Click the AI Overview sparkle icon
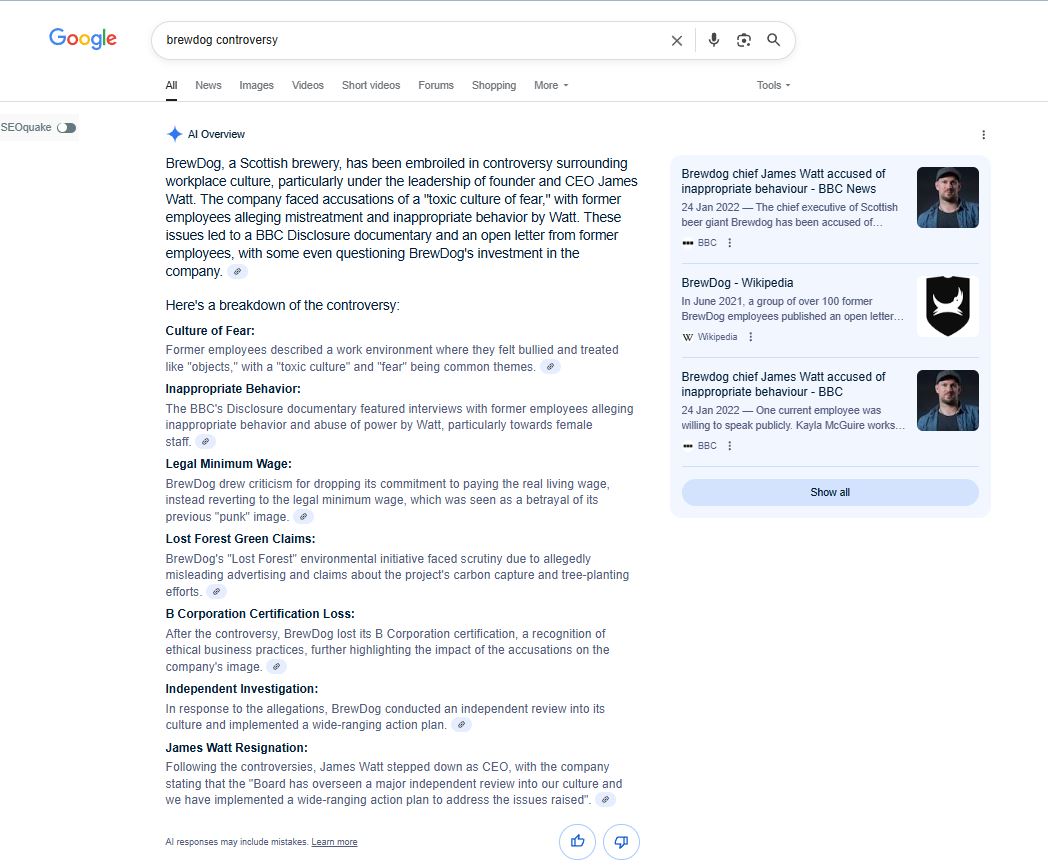 (174, 134)
